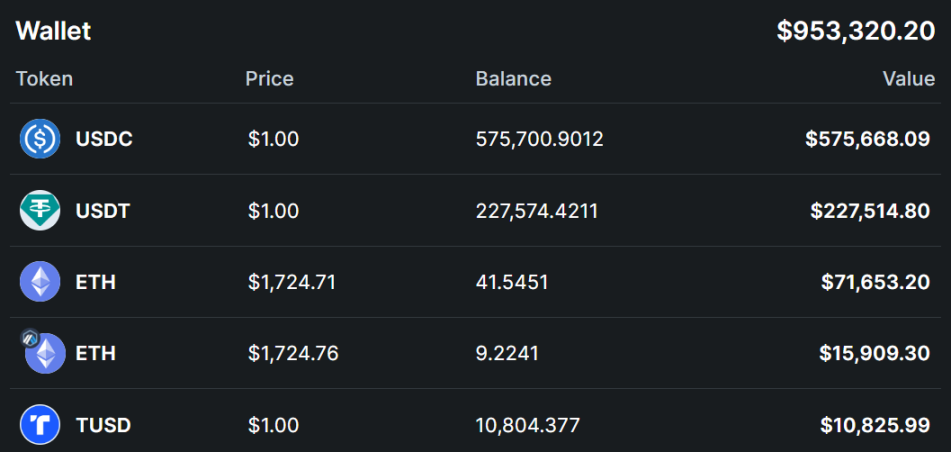Click the USDC token icon
The width and height of the screenshot is (951, 452).
[40, 139]
